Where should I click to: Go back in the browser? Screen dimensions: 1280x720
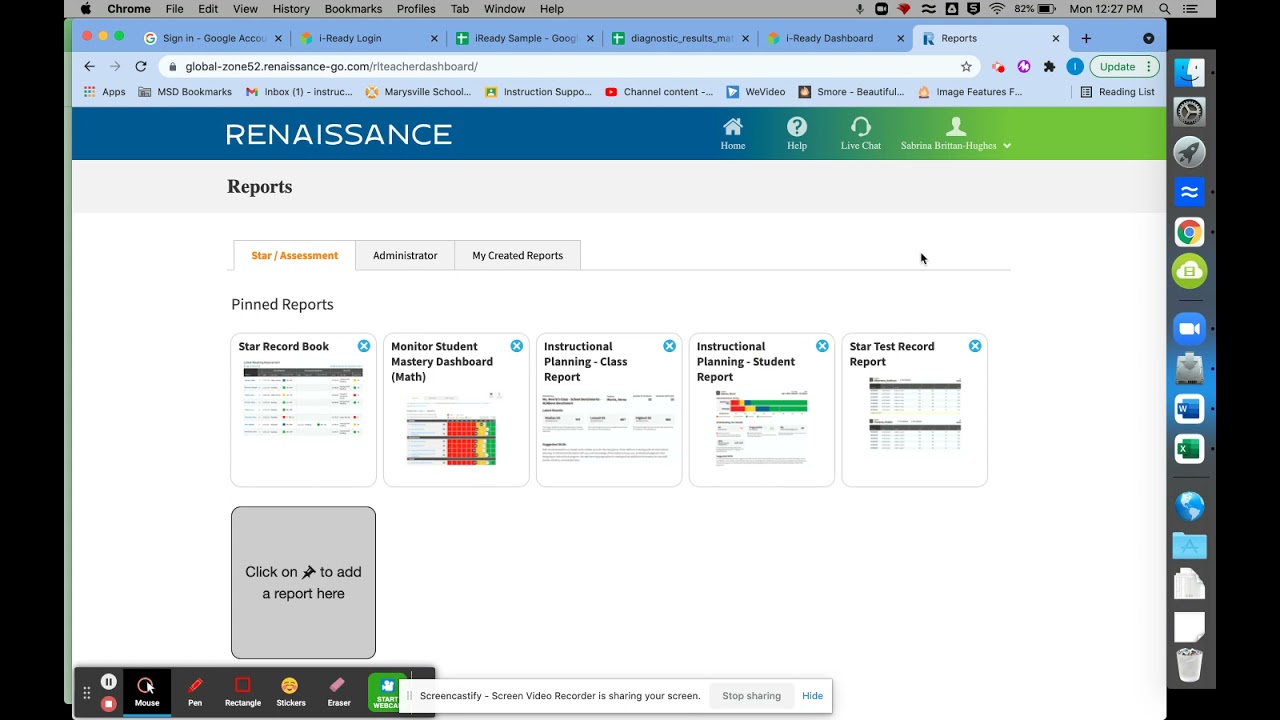point(89,66)
